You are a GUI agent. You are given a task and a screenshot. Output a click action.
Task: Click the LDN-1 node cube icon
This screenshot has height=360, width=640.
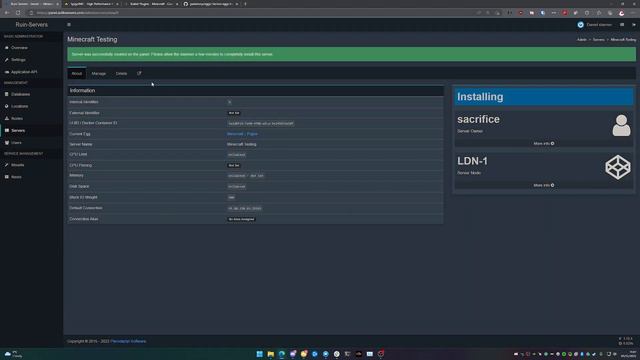[x=618, y=167]
